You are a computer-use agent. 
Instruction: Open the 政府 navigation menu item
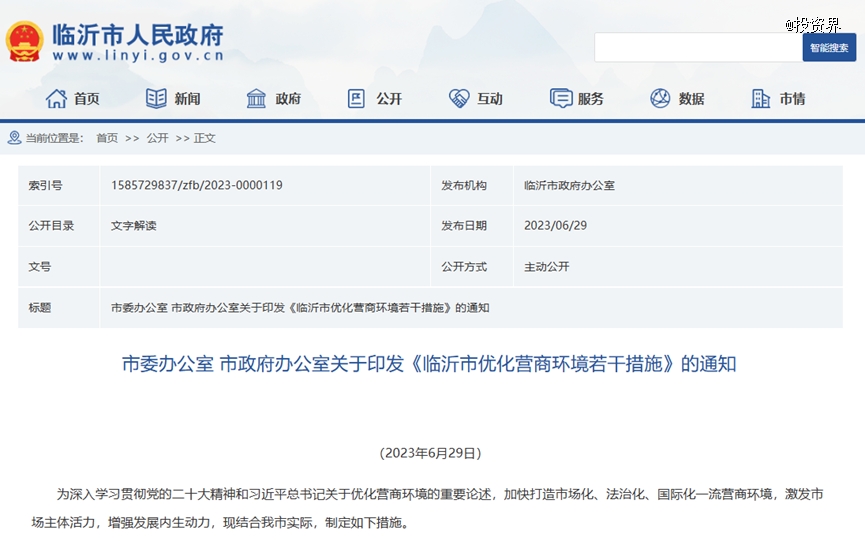click(x=288, y=99)
